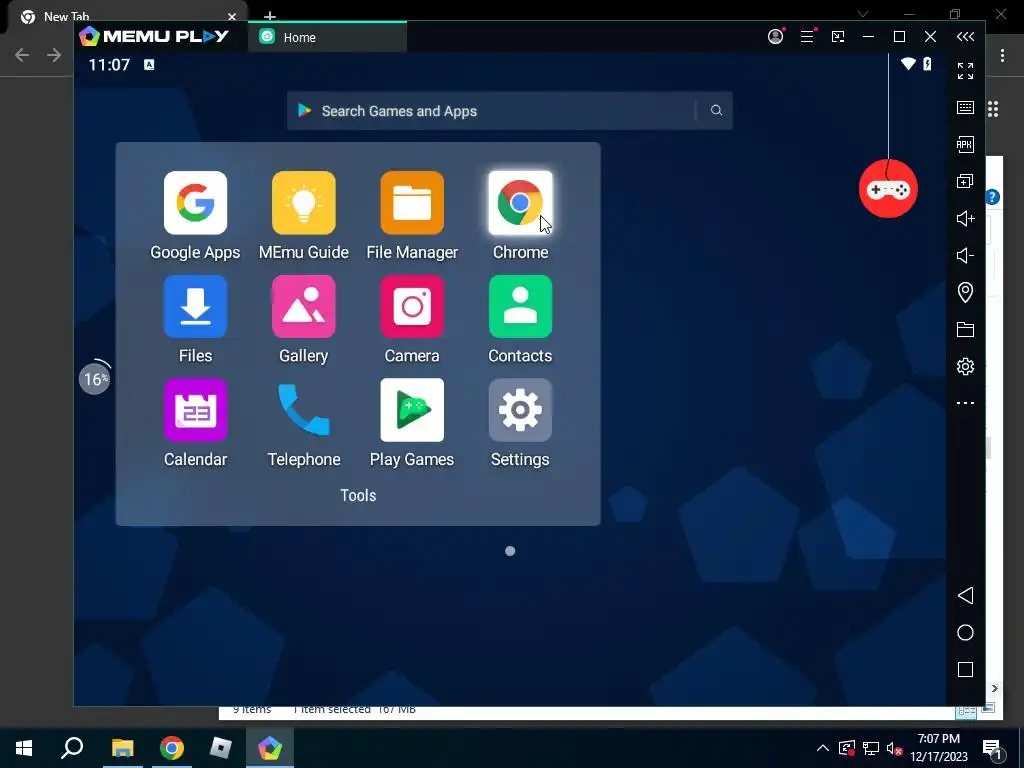
Task: Collapse the MEmu sidebar with arrows
Action: point(965,37)
